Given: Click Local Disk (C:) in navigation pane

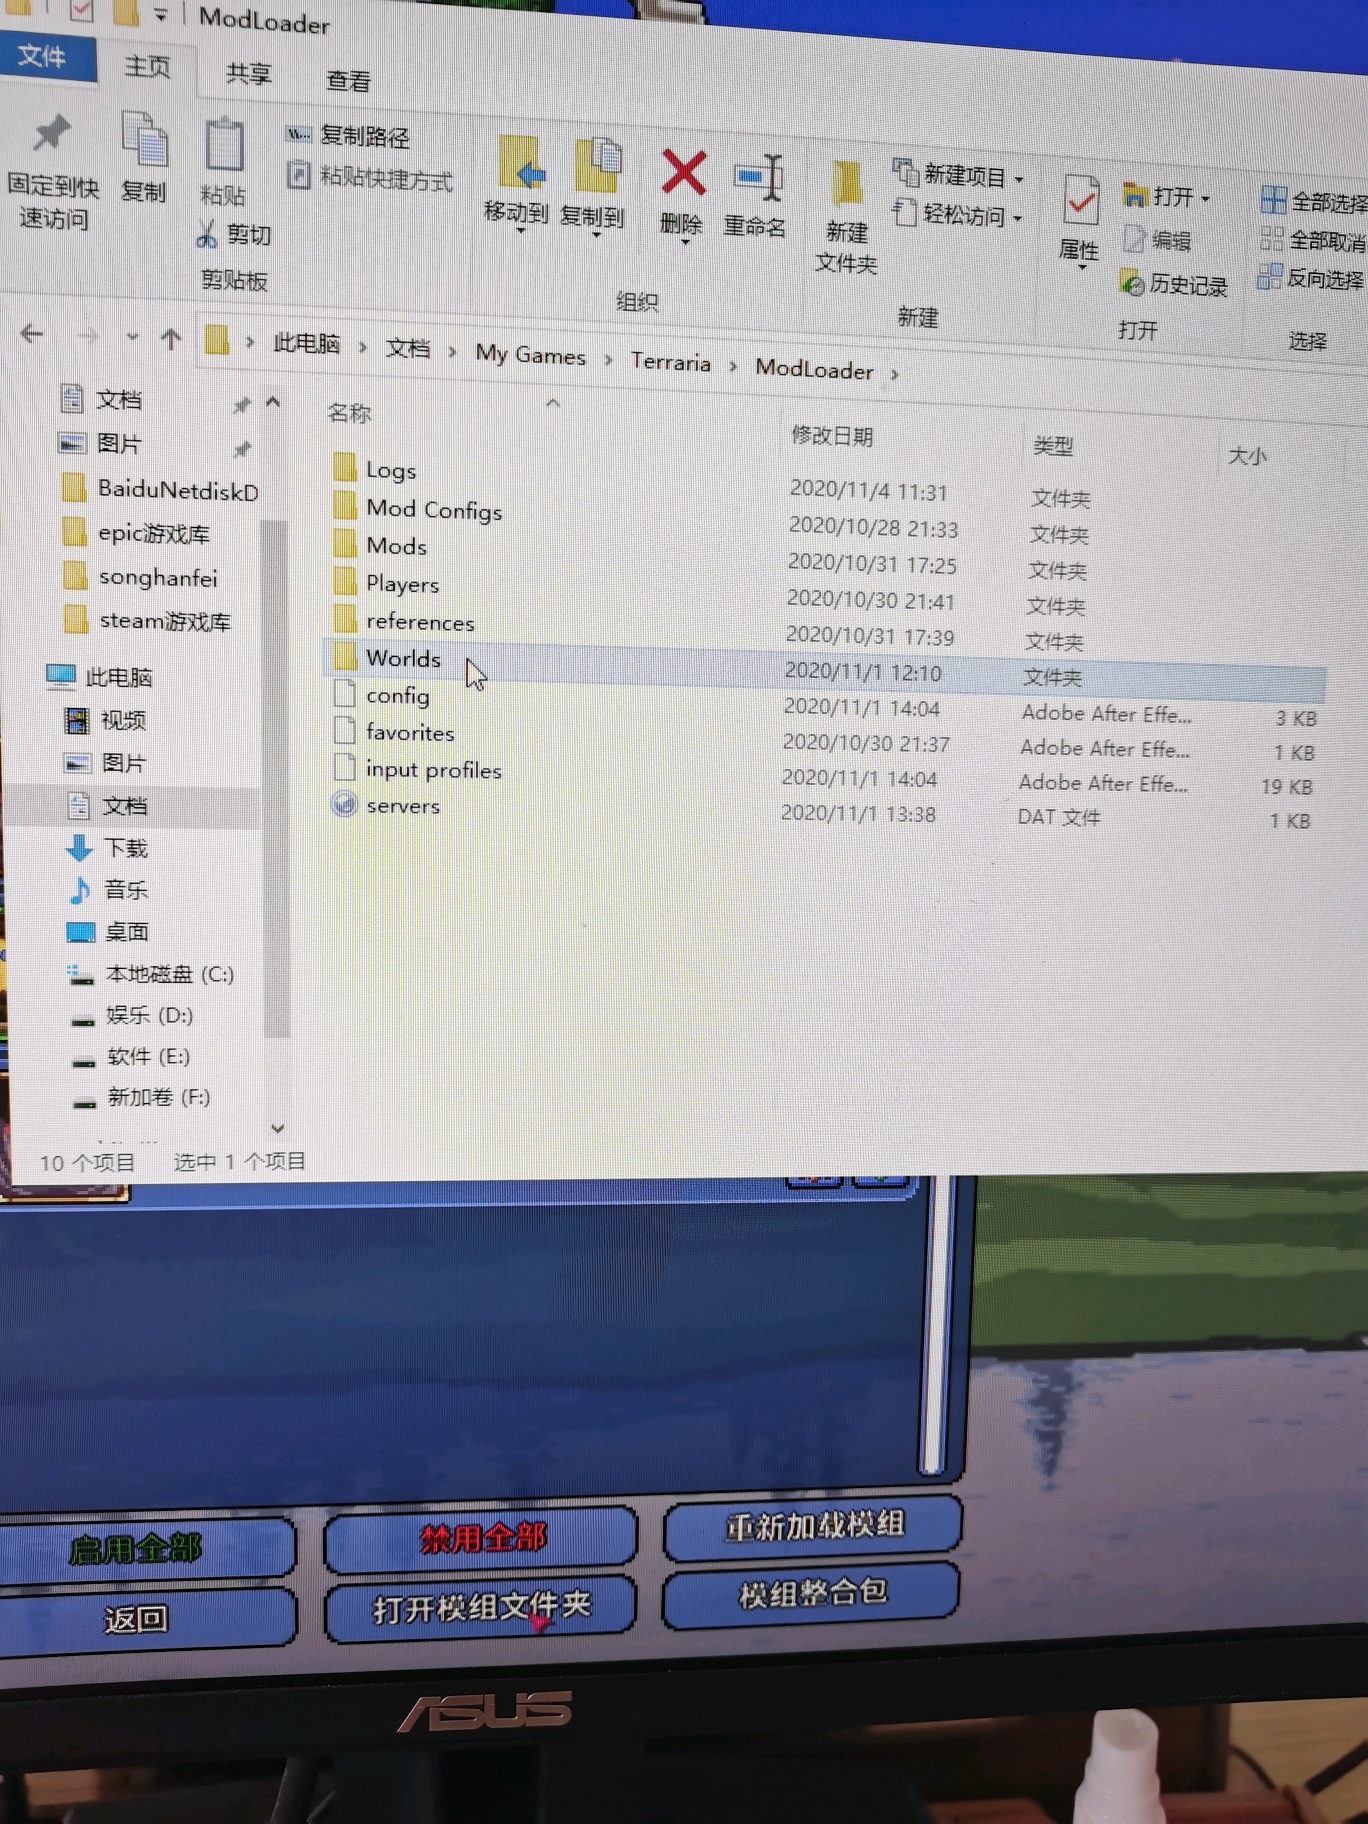Looking at the screenshot, I should pos(169,974).
